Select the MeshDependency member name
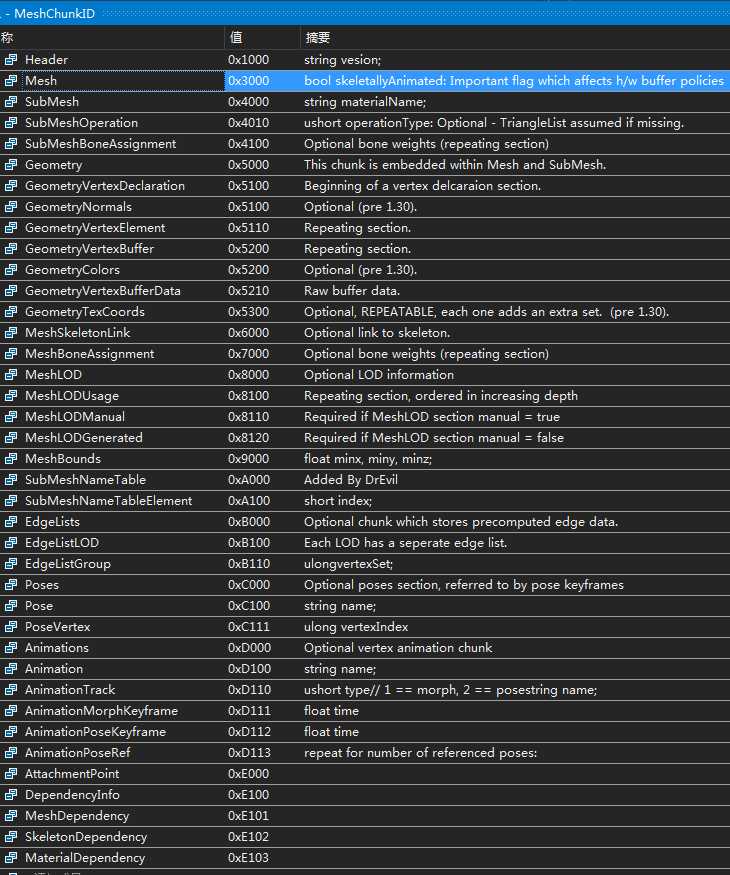 click(77, 816)
